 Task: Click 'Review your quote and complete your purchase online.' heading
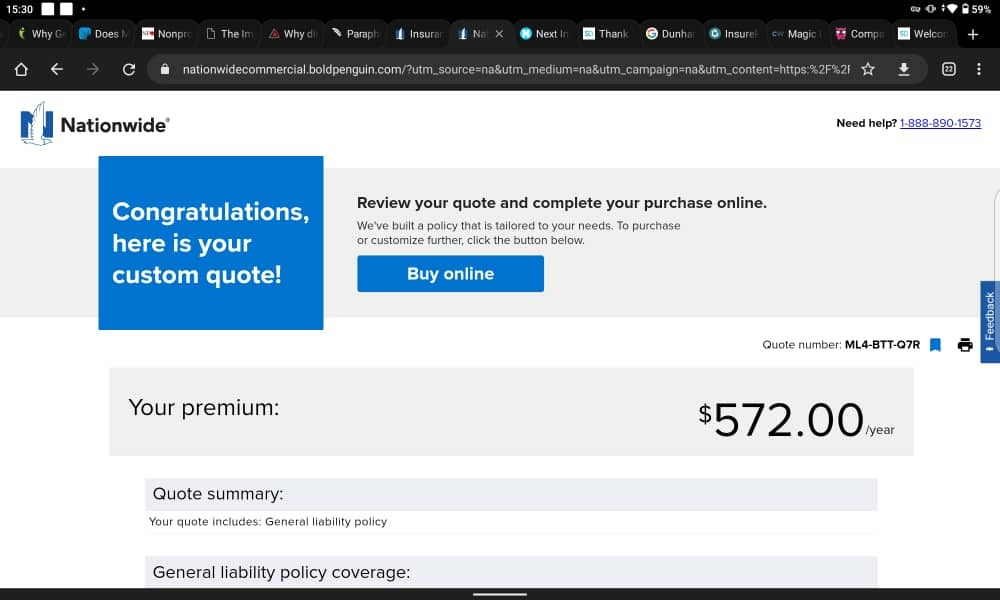[562, 203]
